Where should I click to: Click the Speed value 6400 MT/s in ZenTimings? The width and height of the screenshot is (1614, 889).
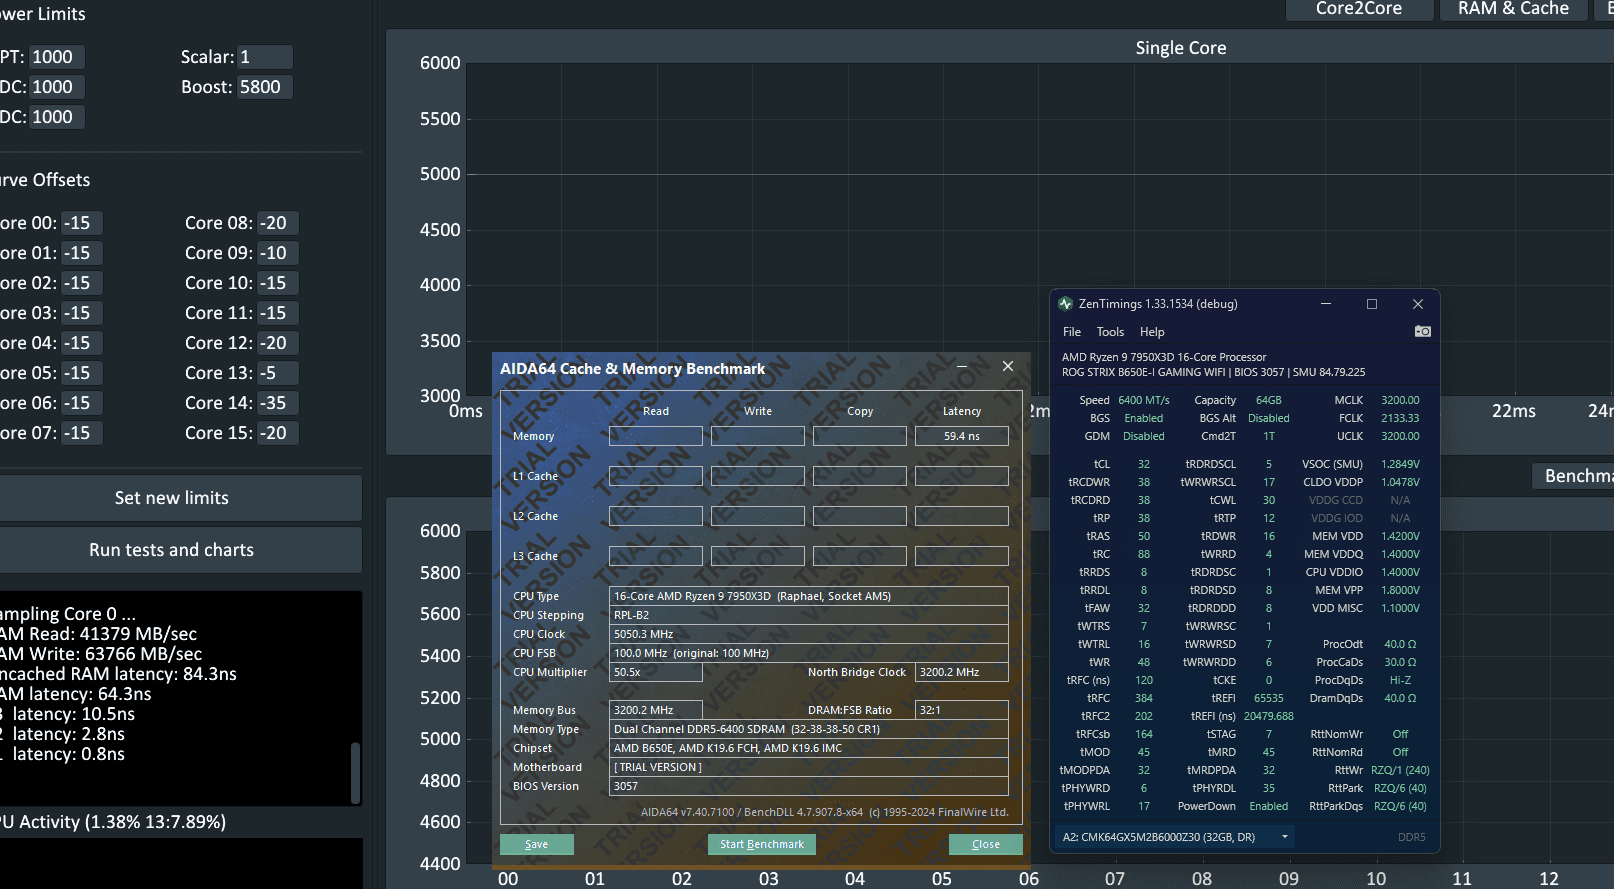1144,400
